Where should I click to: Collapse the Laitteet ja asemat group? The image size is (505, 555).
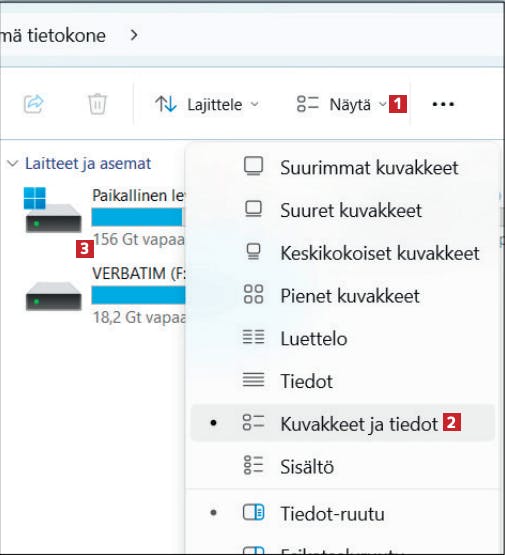click(x=13, y=164)
